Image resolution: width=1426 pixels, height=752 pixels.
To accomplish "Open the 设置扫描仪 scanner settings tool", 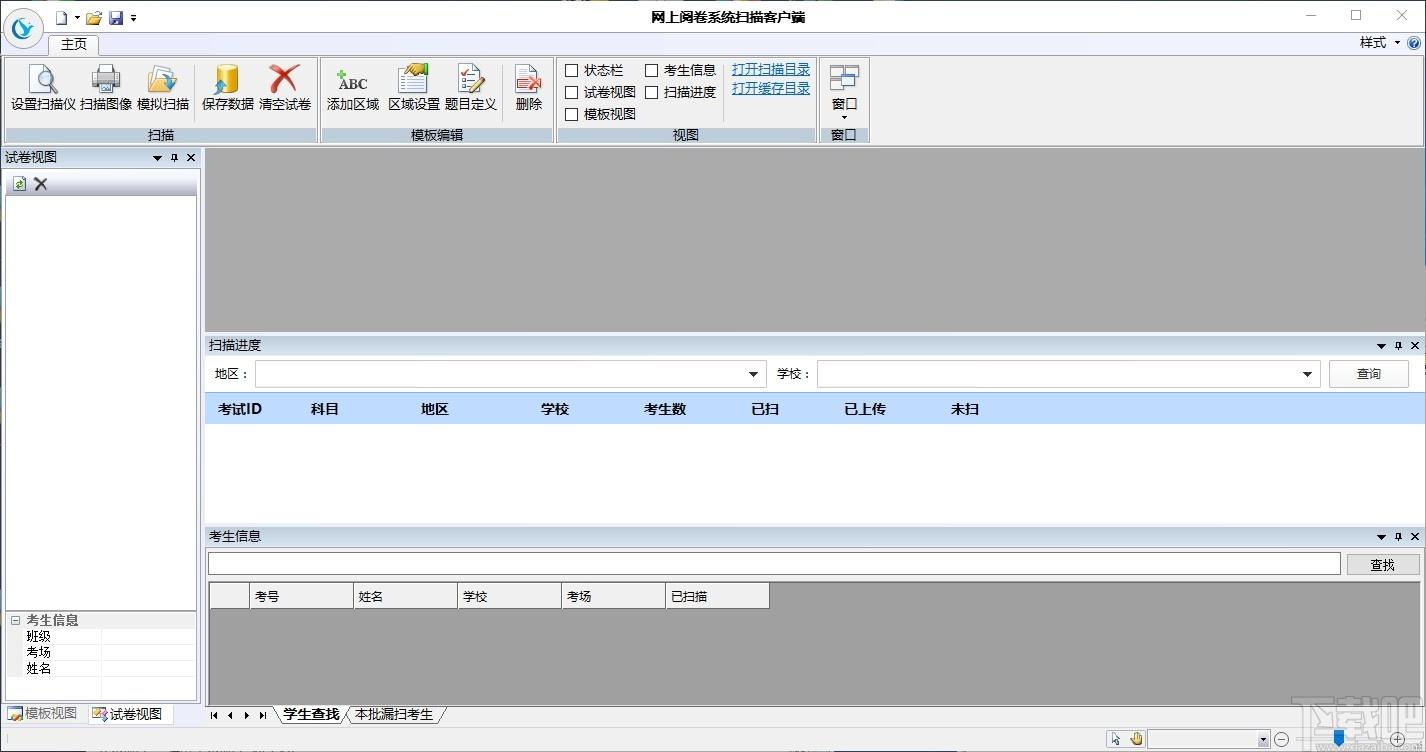I will [x=43, y=88].
